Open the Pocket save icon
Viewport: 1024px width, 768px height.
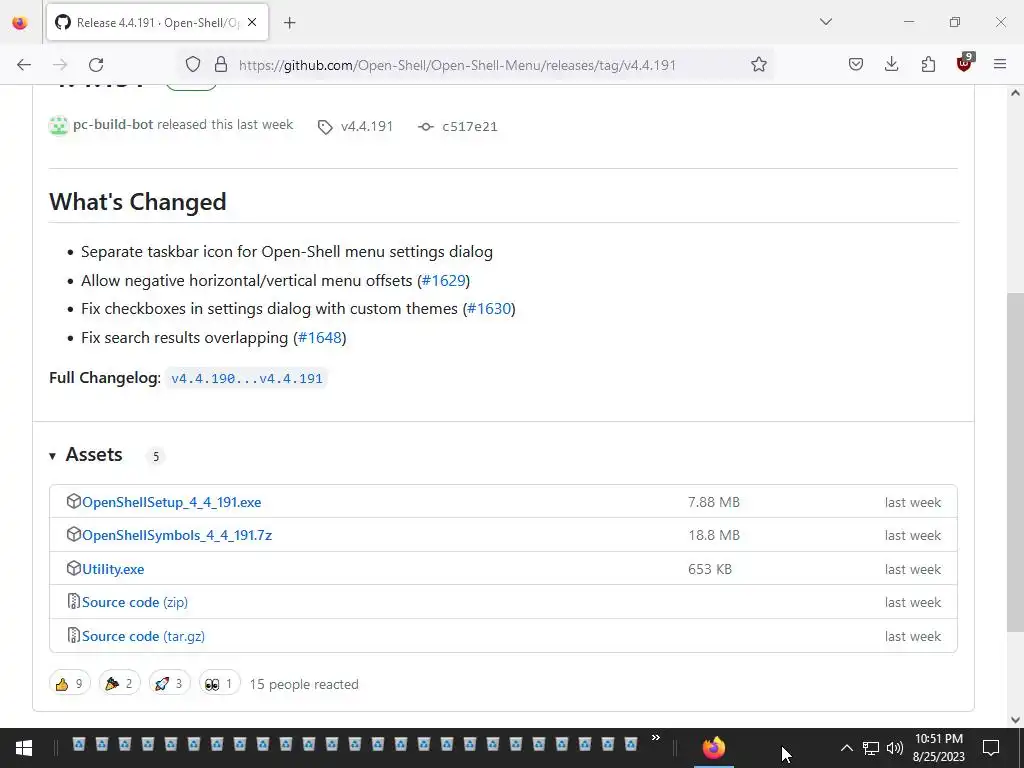(x=856, y=64)
